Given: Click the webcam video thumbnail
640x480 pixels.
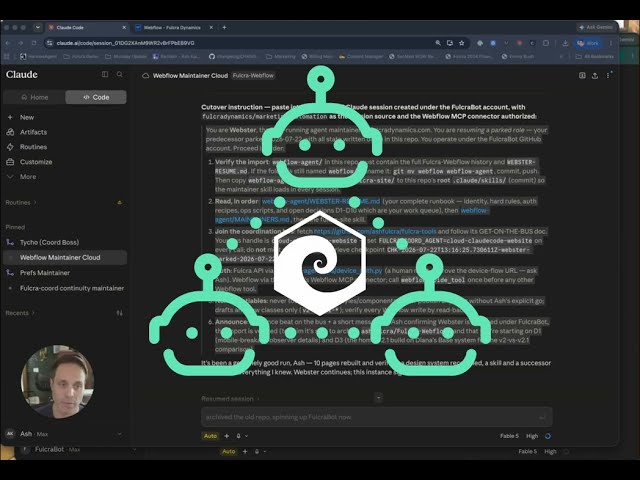Looking at the screenshot, I should pyautogui.click(x=58, y=382).
